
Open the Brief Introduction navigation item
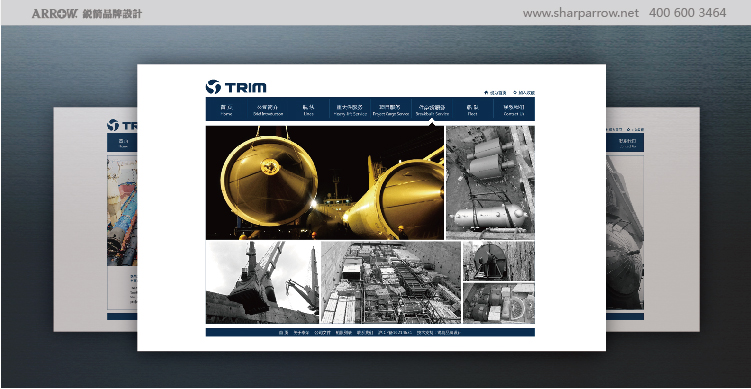pos(267,110)
